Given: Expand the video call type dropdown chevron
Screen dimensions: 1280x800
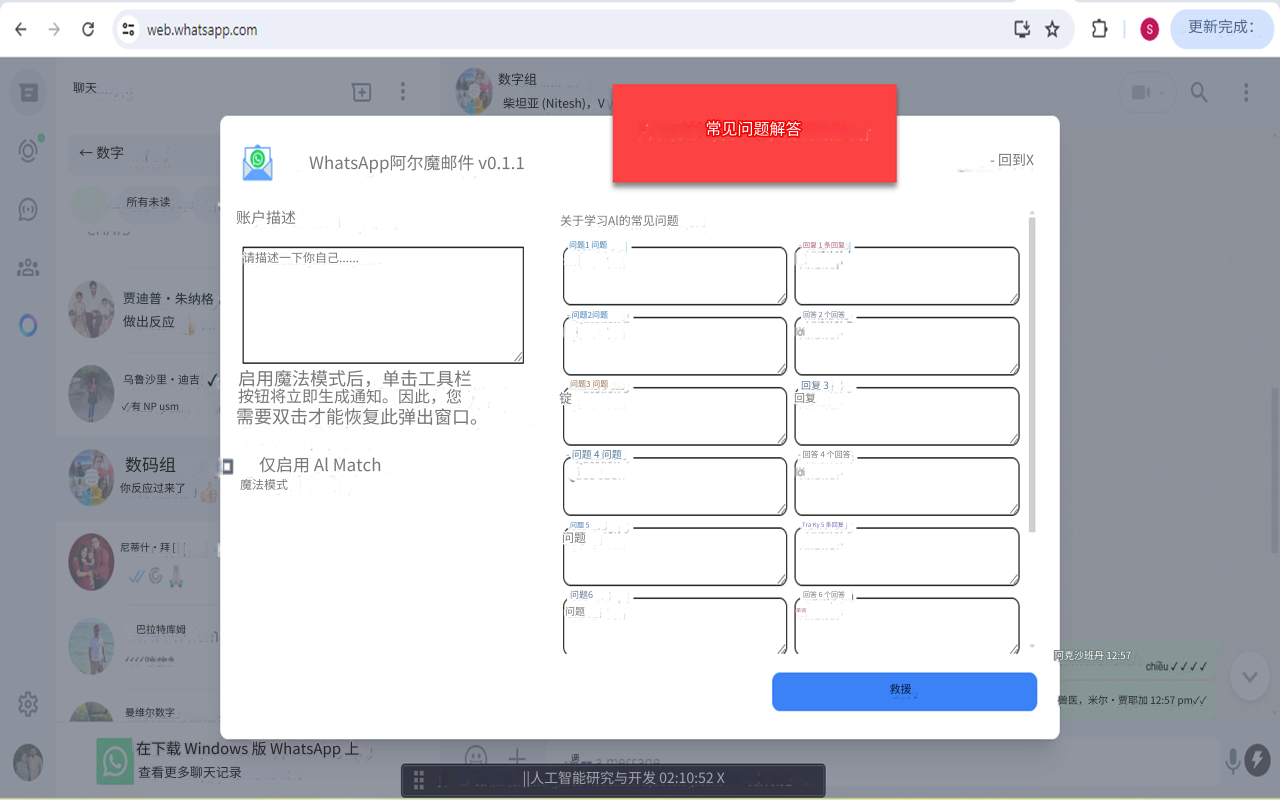Looking at the screenshot, I should tap(1162, 92).
